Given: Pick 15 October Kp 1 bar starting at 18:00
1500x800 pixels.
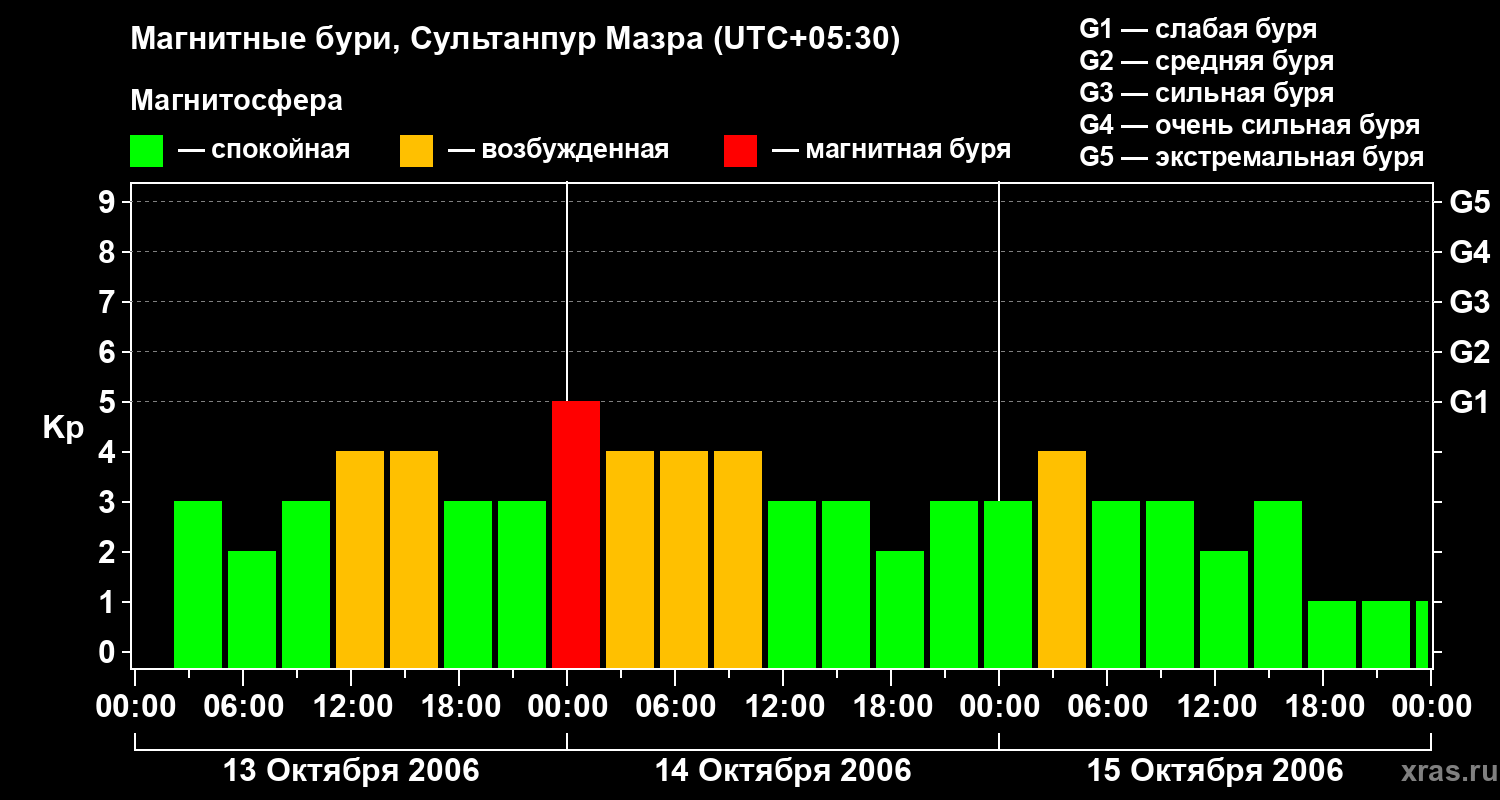Looking at the screenshot, I should tap(1332, 635).
